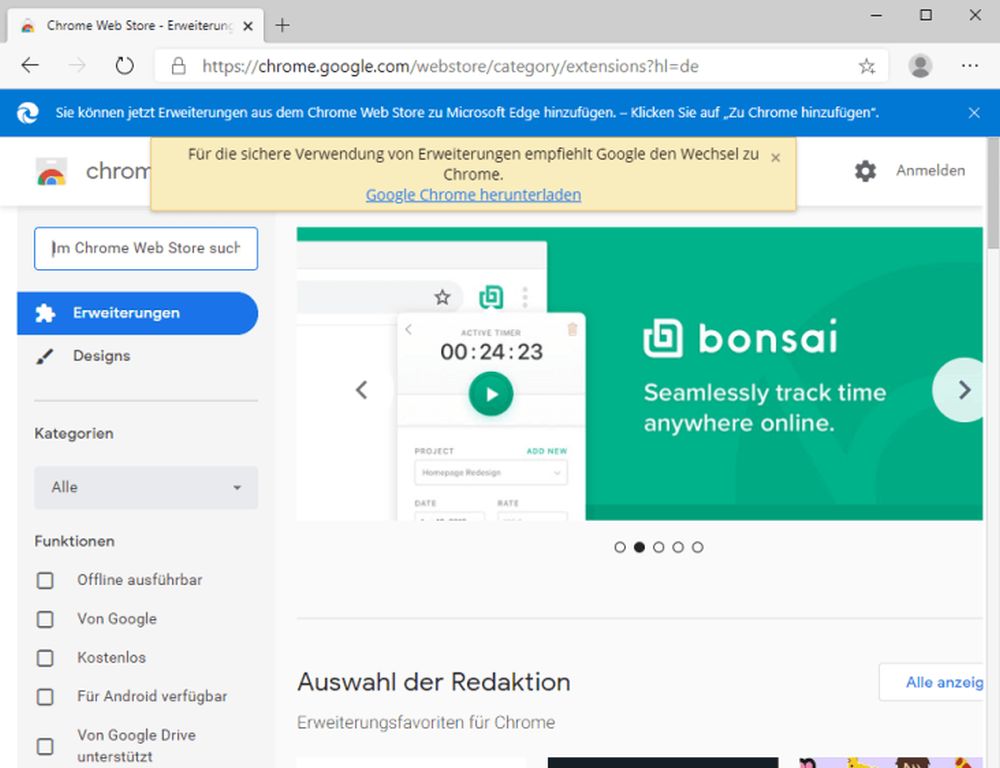Tick the Kostenlos checkbox
The height and width of the screenshot is (768, 1000).
click(45, 658)
